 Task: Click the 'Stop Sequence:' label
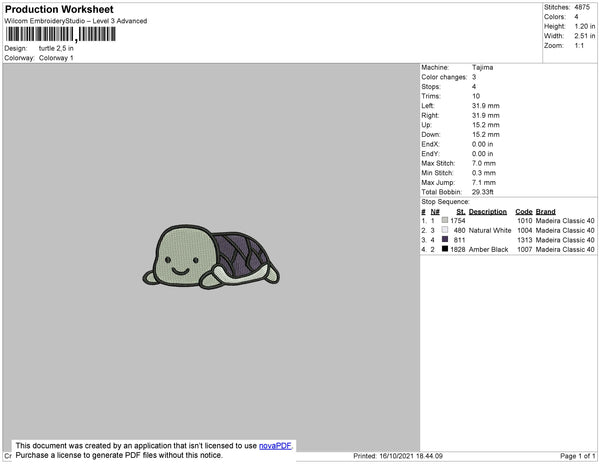tap(445, 202)
